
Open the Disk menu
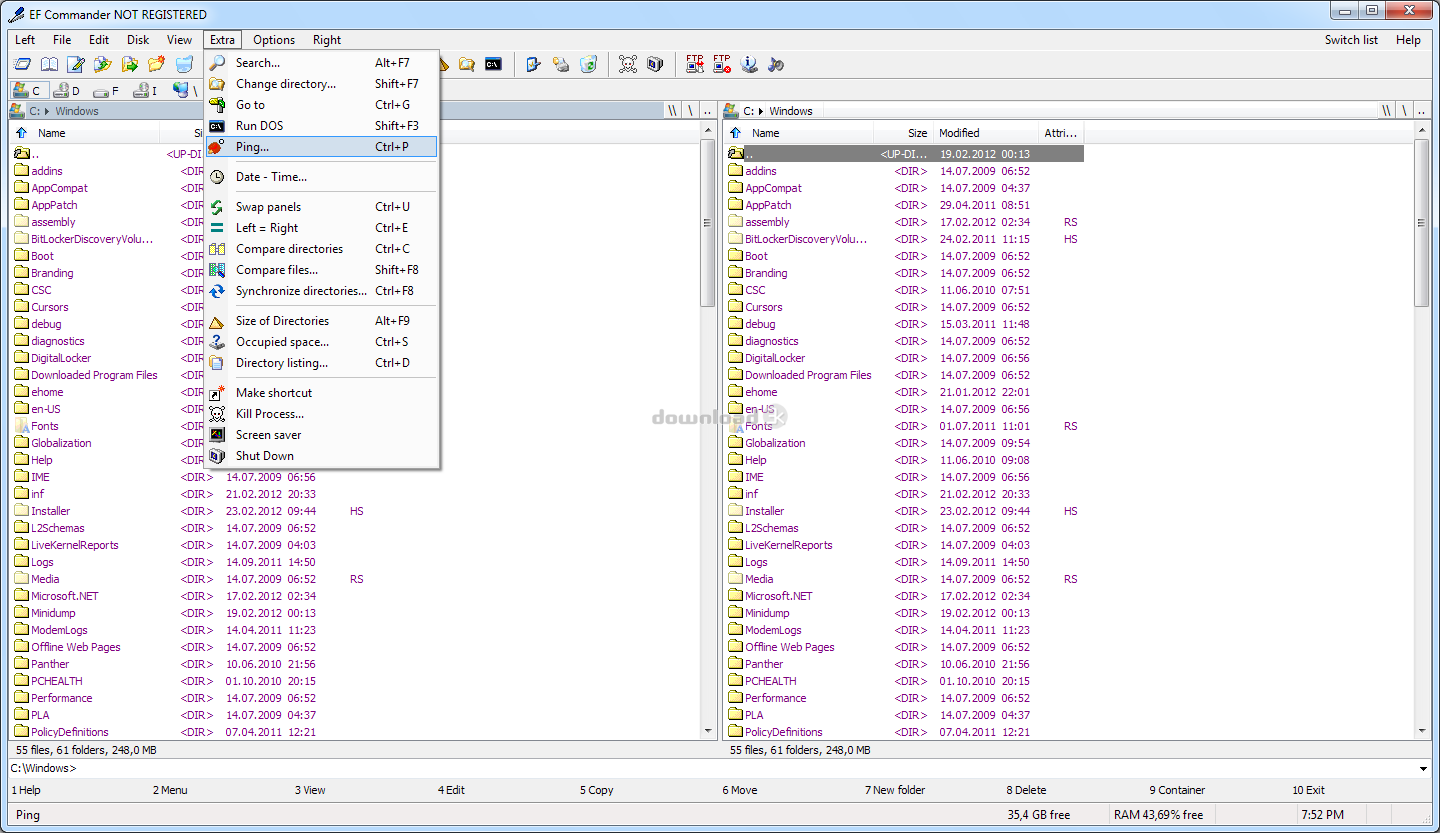pyautogui.click(x=138, y=40)
